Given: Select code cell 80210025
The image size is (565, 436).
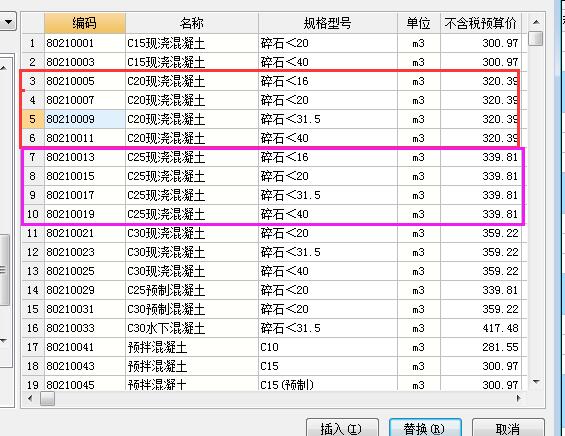Looking at the screenshot, I should click(x=85, y=271).
